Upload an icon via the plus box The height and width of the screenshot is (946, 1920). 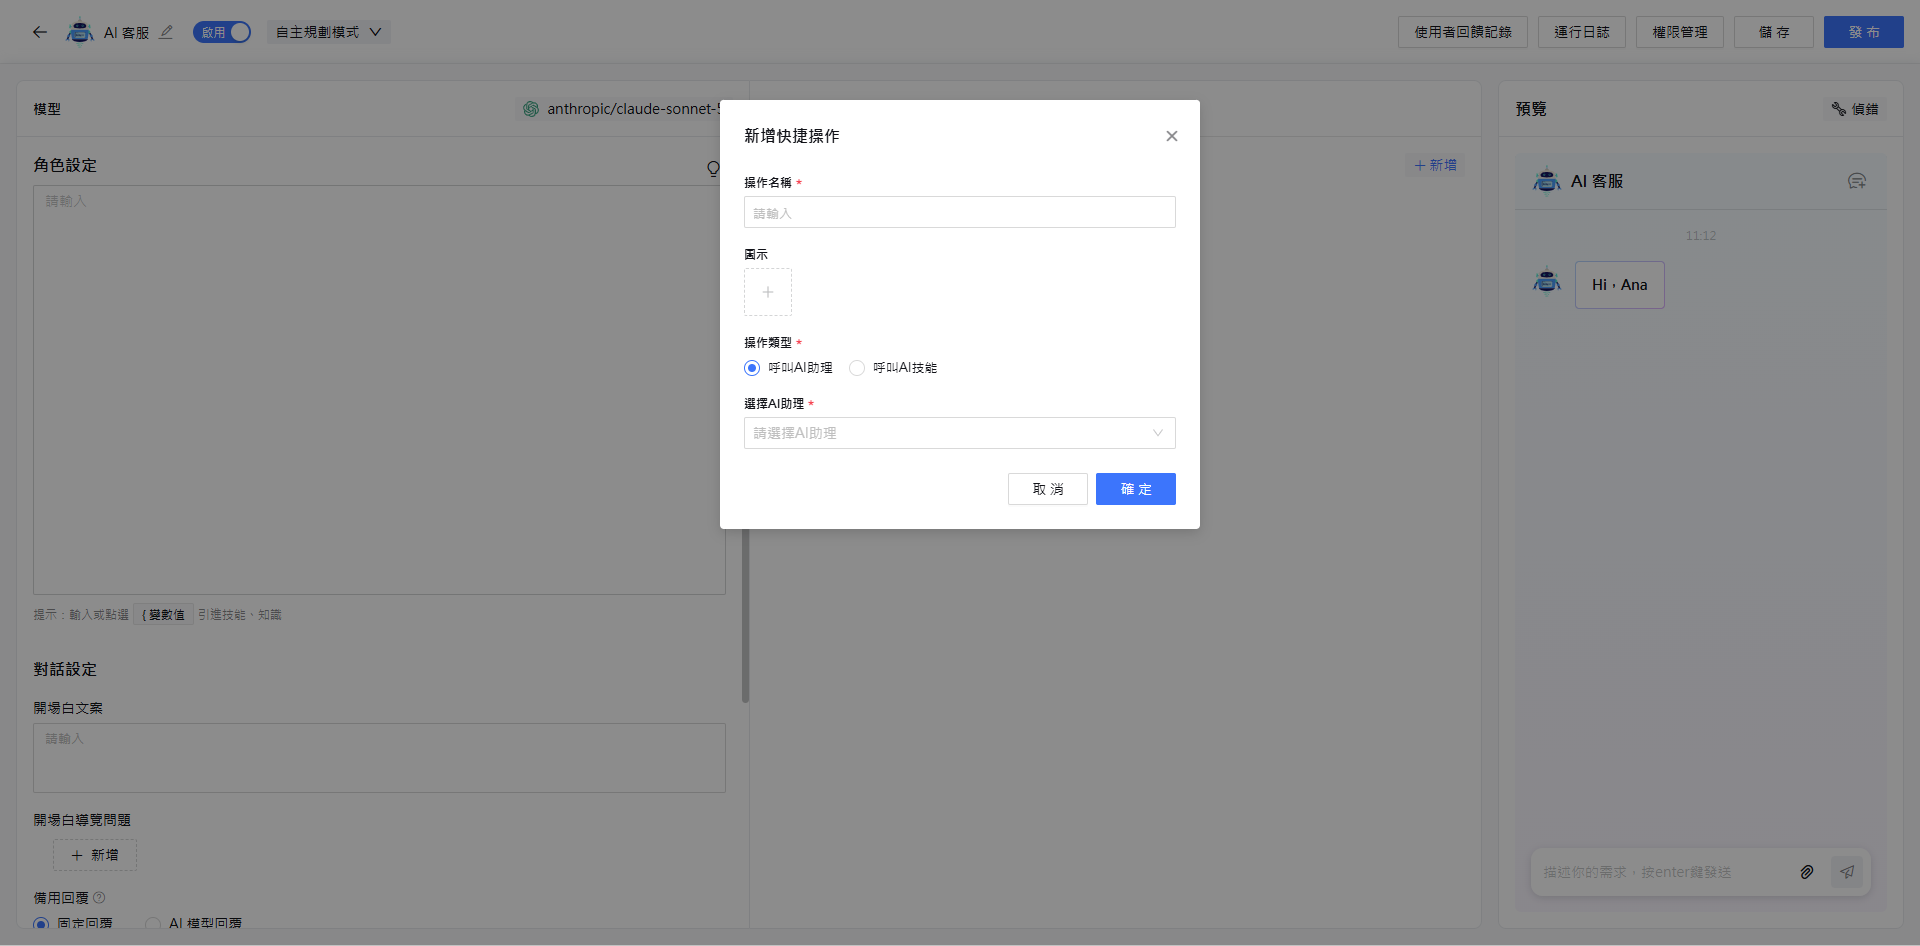(768, 292)
